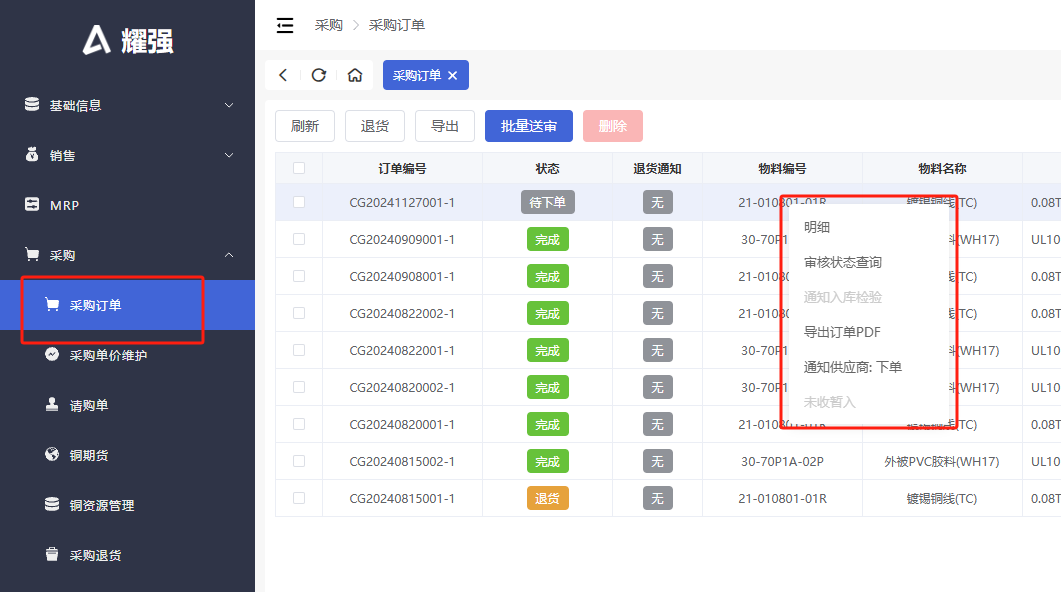Close the 采购订单 tab with X

(453, 75)
